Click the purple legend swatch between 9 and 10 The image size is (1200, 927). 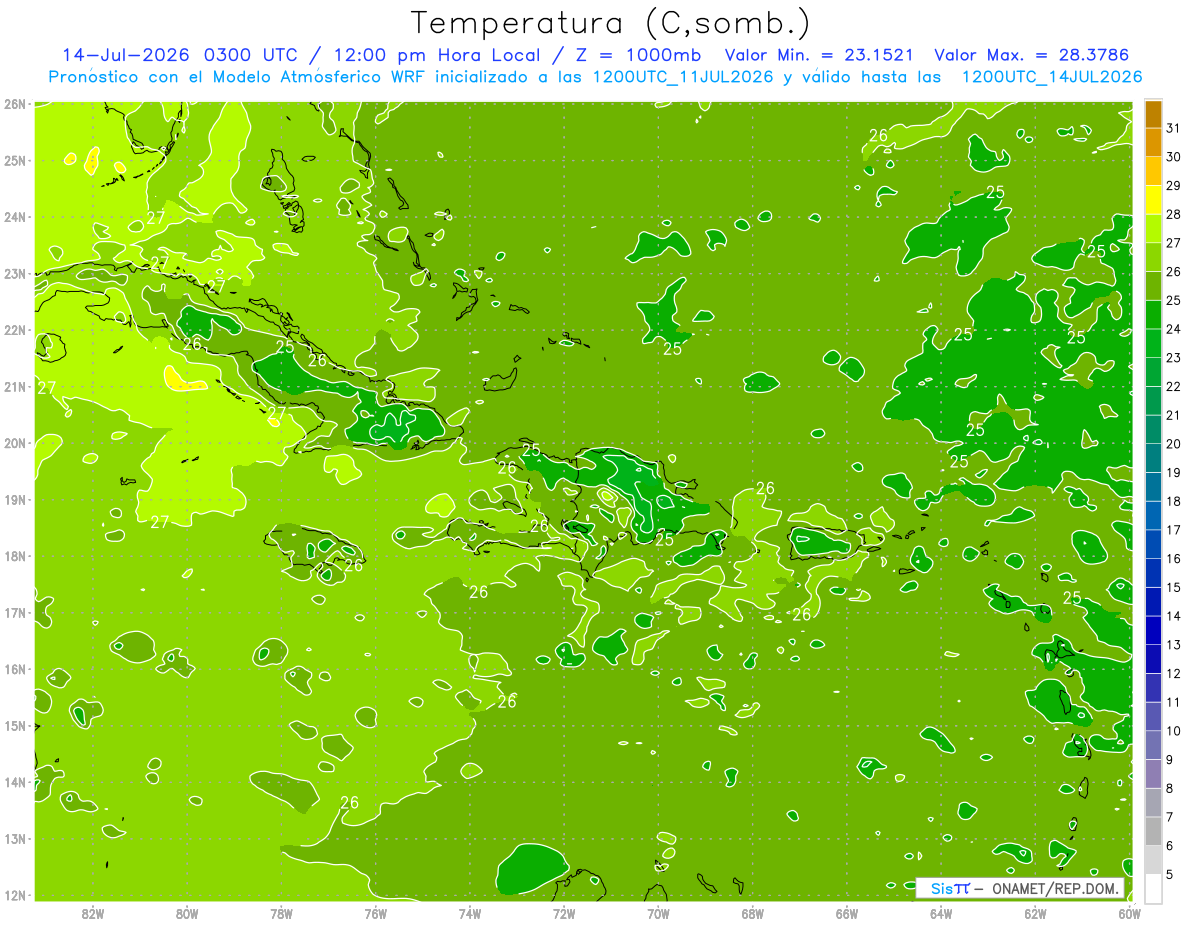click(x=1153, y=745)
